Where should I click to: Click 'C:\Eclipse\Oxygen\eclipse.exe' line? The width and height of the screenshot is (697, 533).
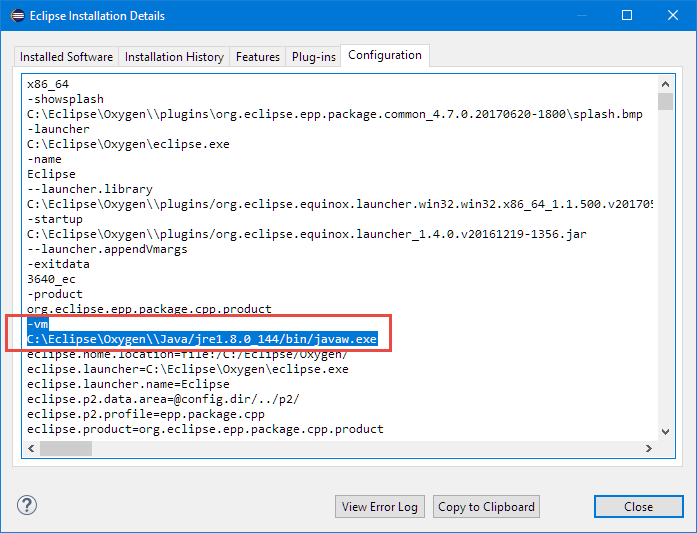click(128, 144)
